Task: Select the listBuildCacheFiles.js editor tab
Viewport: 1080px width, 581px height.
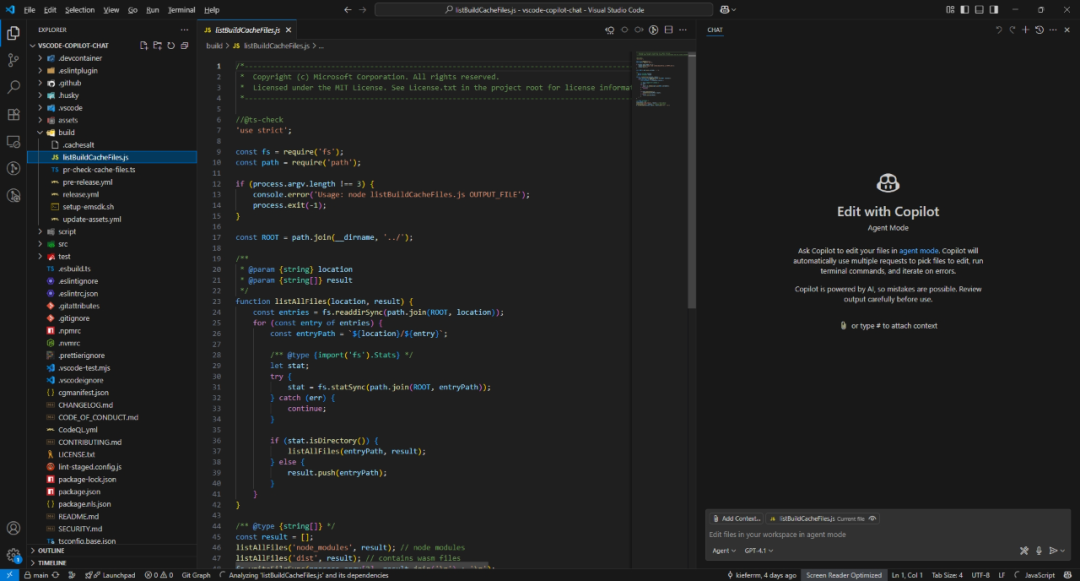Action: pyautogui.click(x=247, y=30)
